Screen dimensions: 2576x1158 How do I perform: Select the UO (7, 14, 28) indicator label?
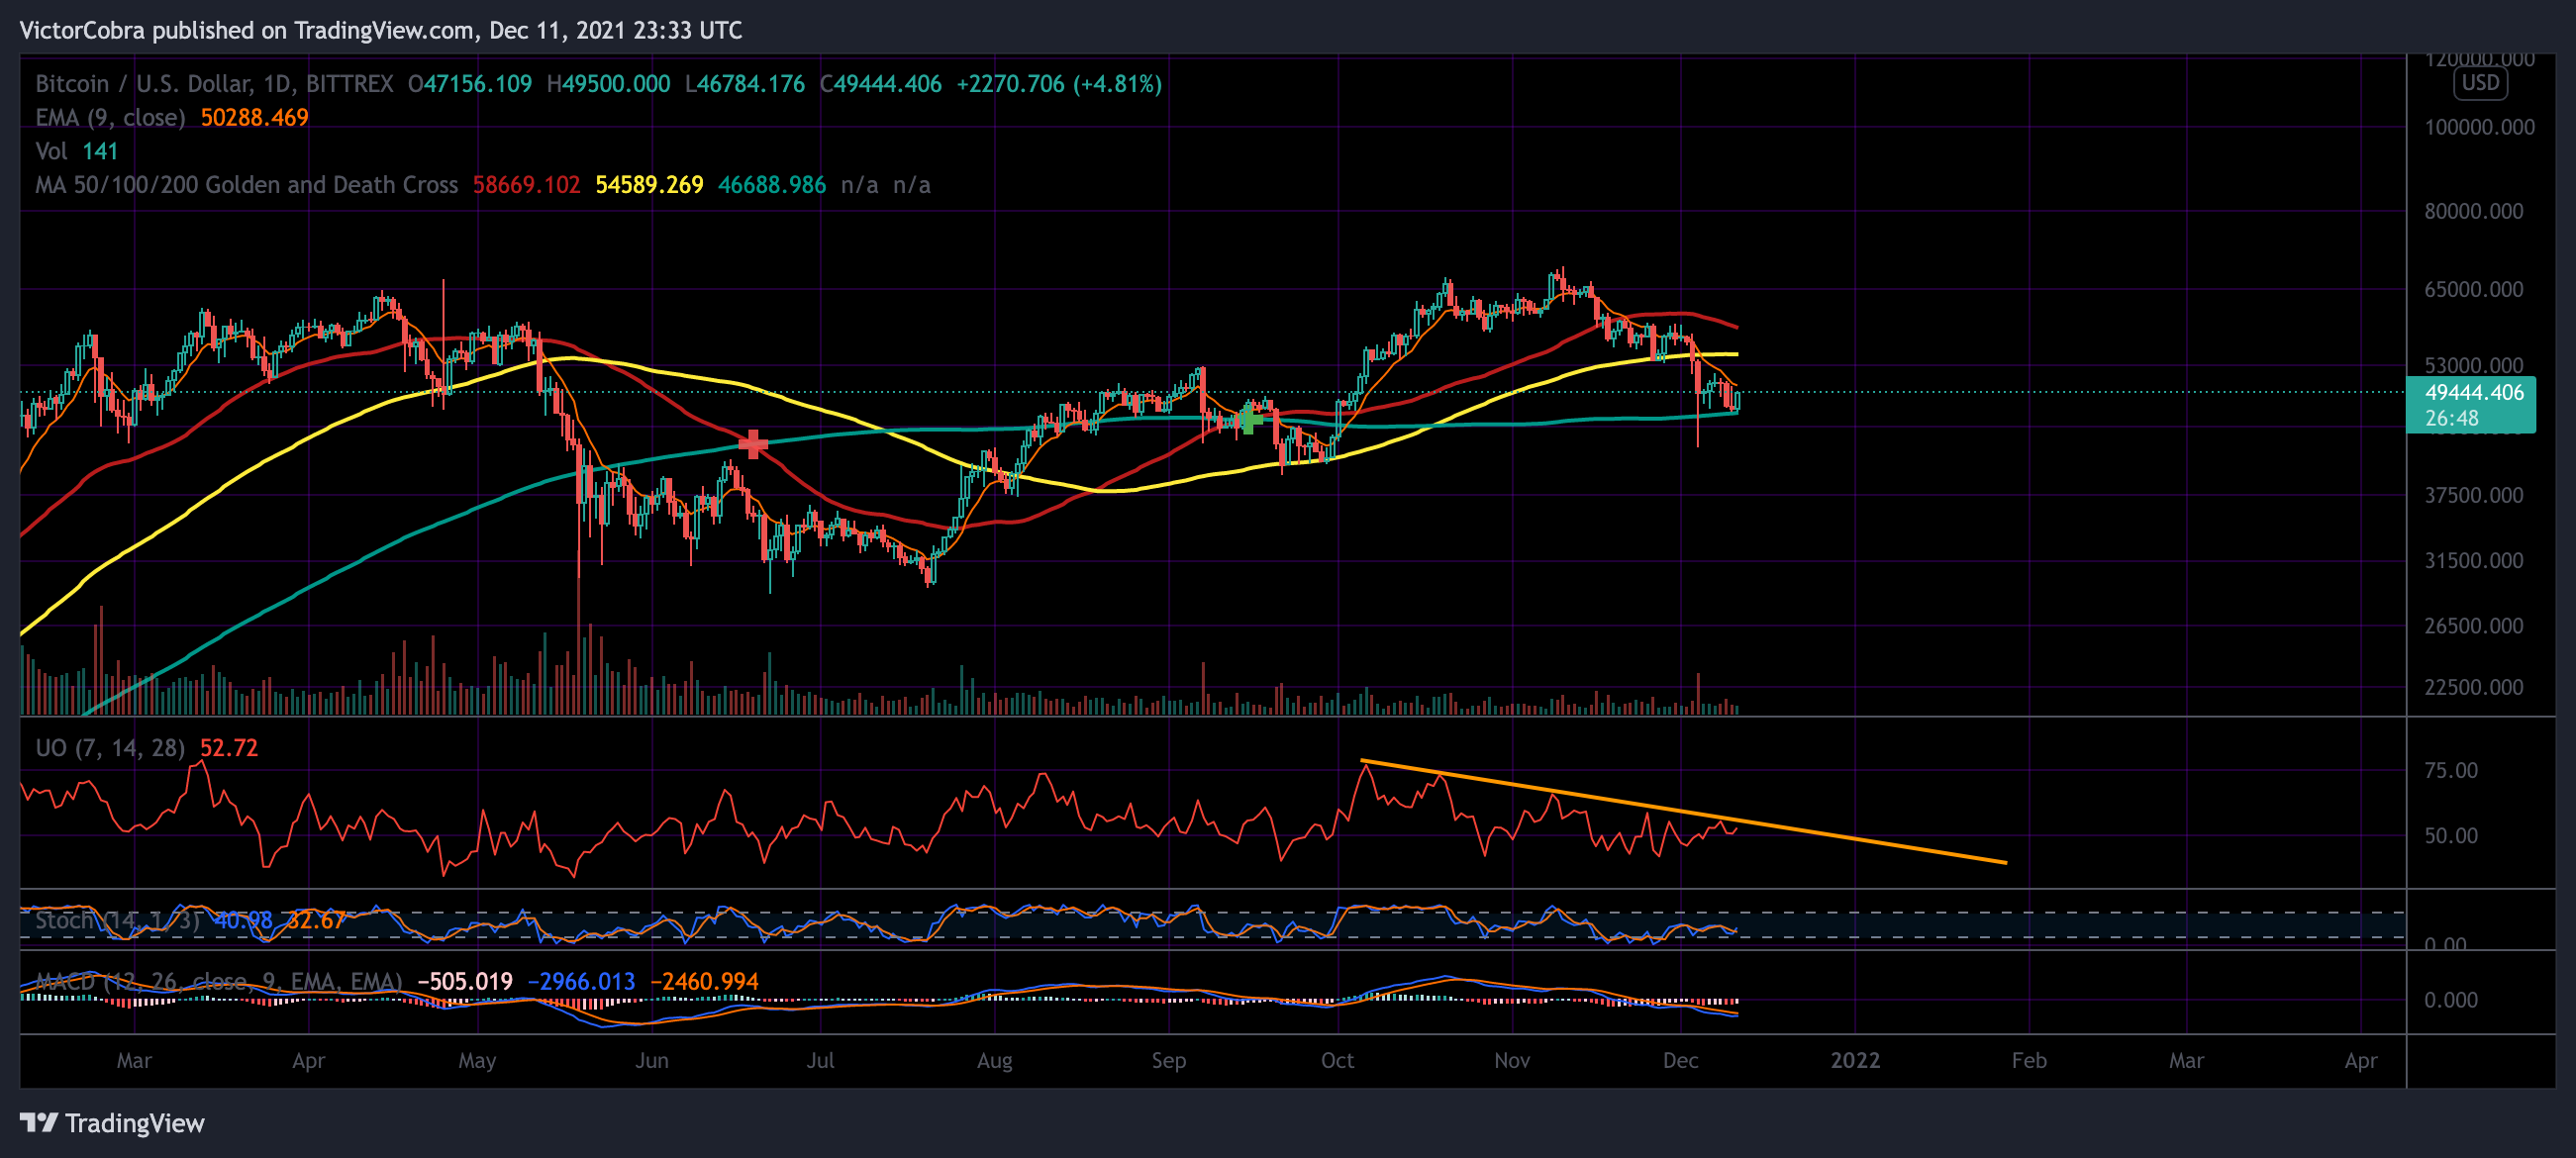(x=110, y=748)
